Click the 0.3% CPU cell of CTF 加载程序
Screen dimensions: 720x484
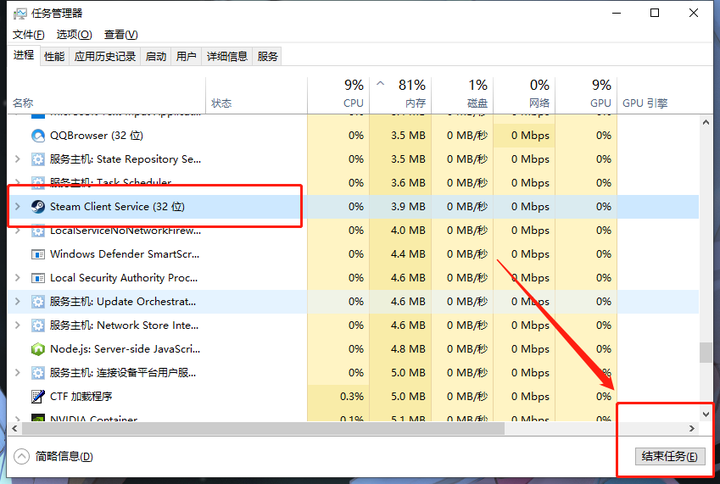click(338, 397)
